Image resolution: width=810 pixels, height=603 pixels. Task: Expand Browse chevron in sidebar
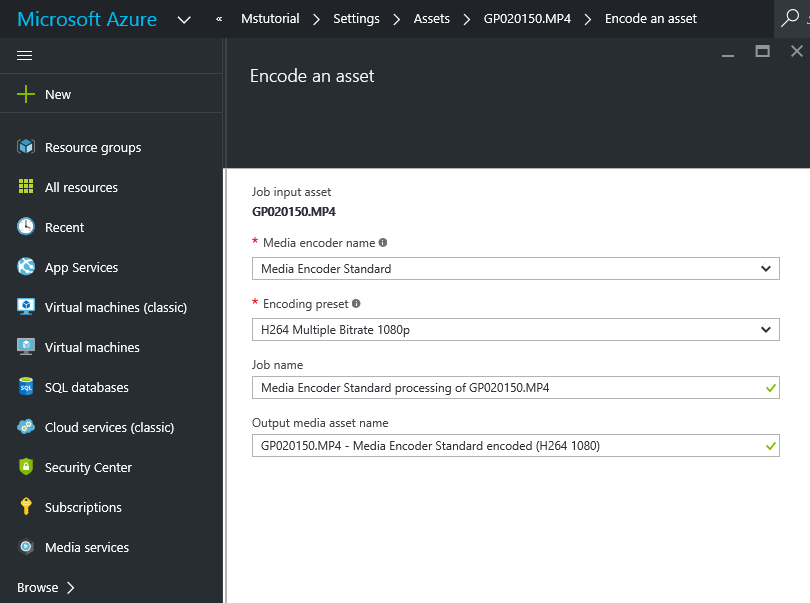pyautogui.click(x=71, y=587)
